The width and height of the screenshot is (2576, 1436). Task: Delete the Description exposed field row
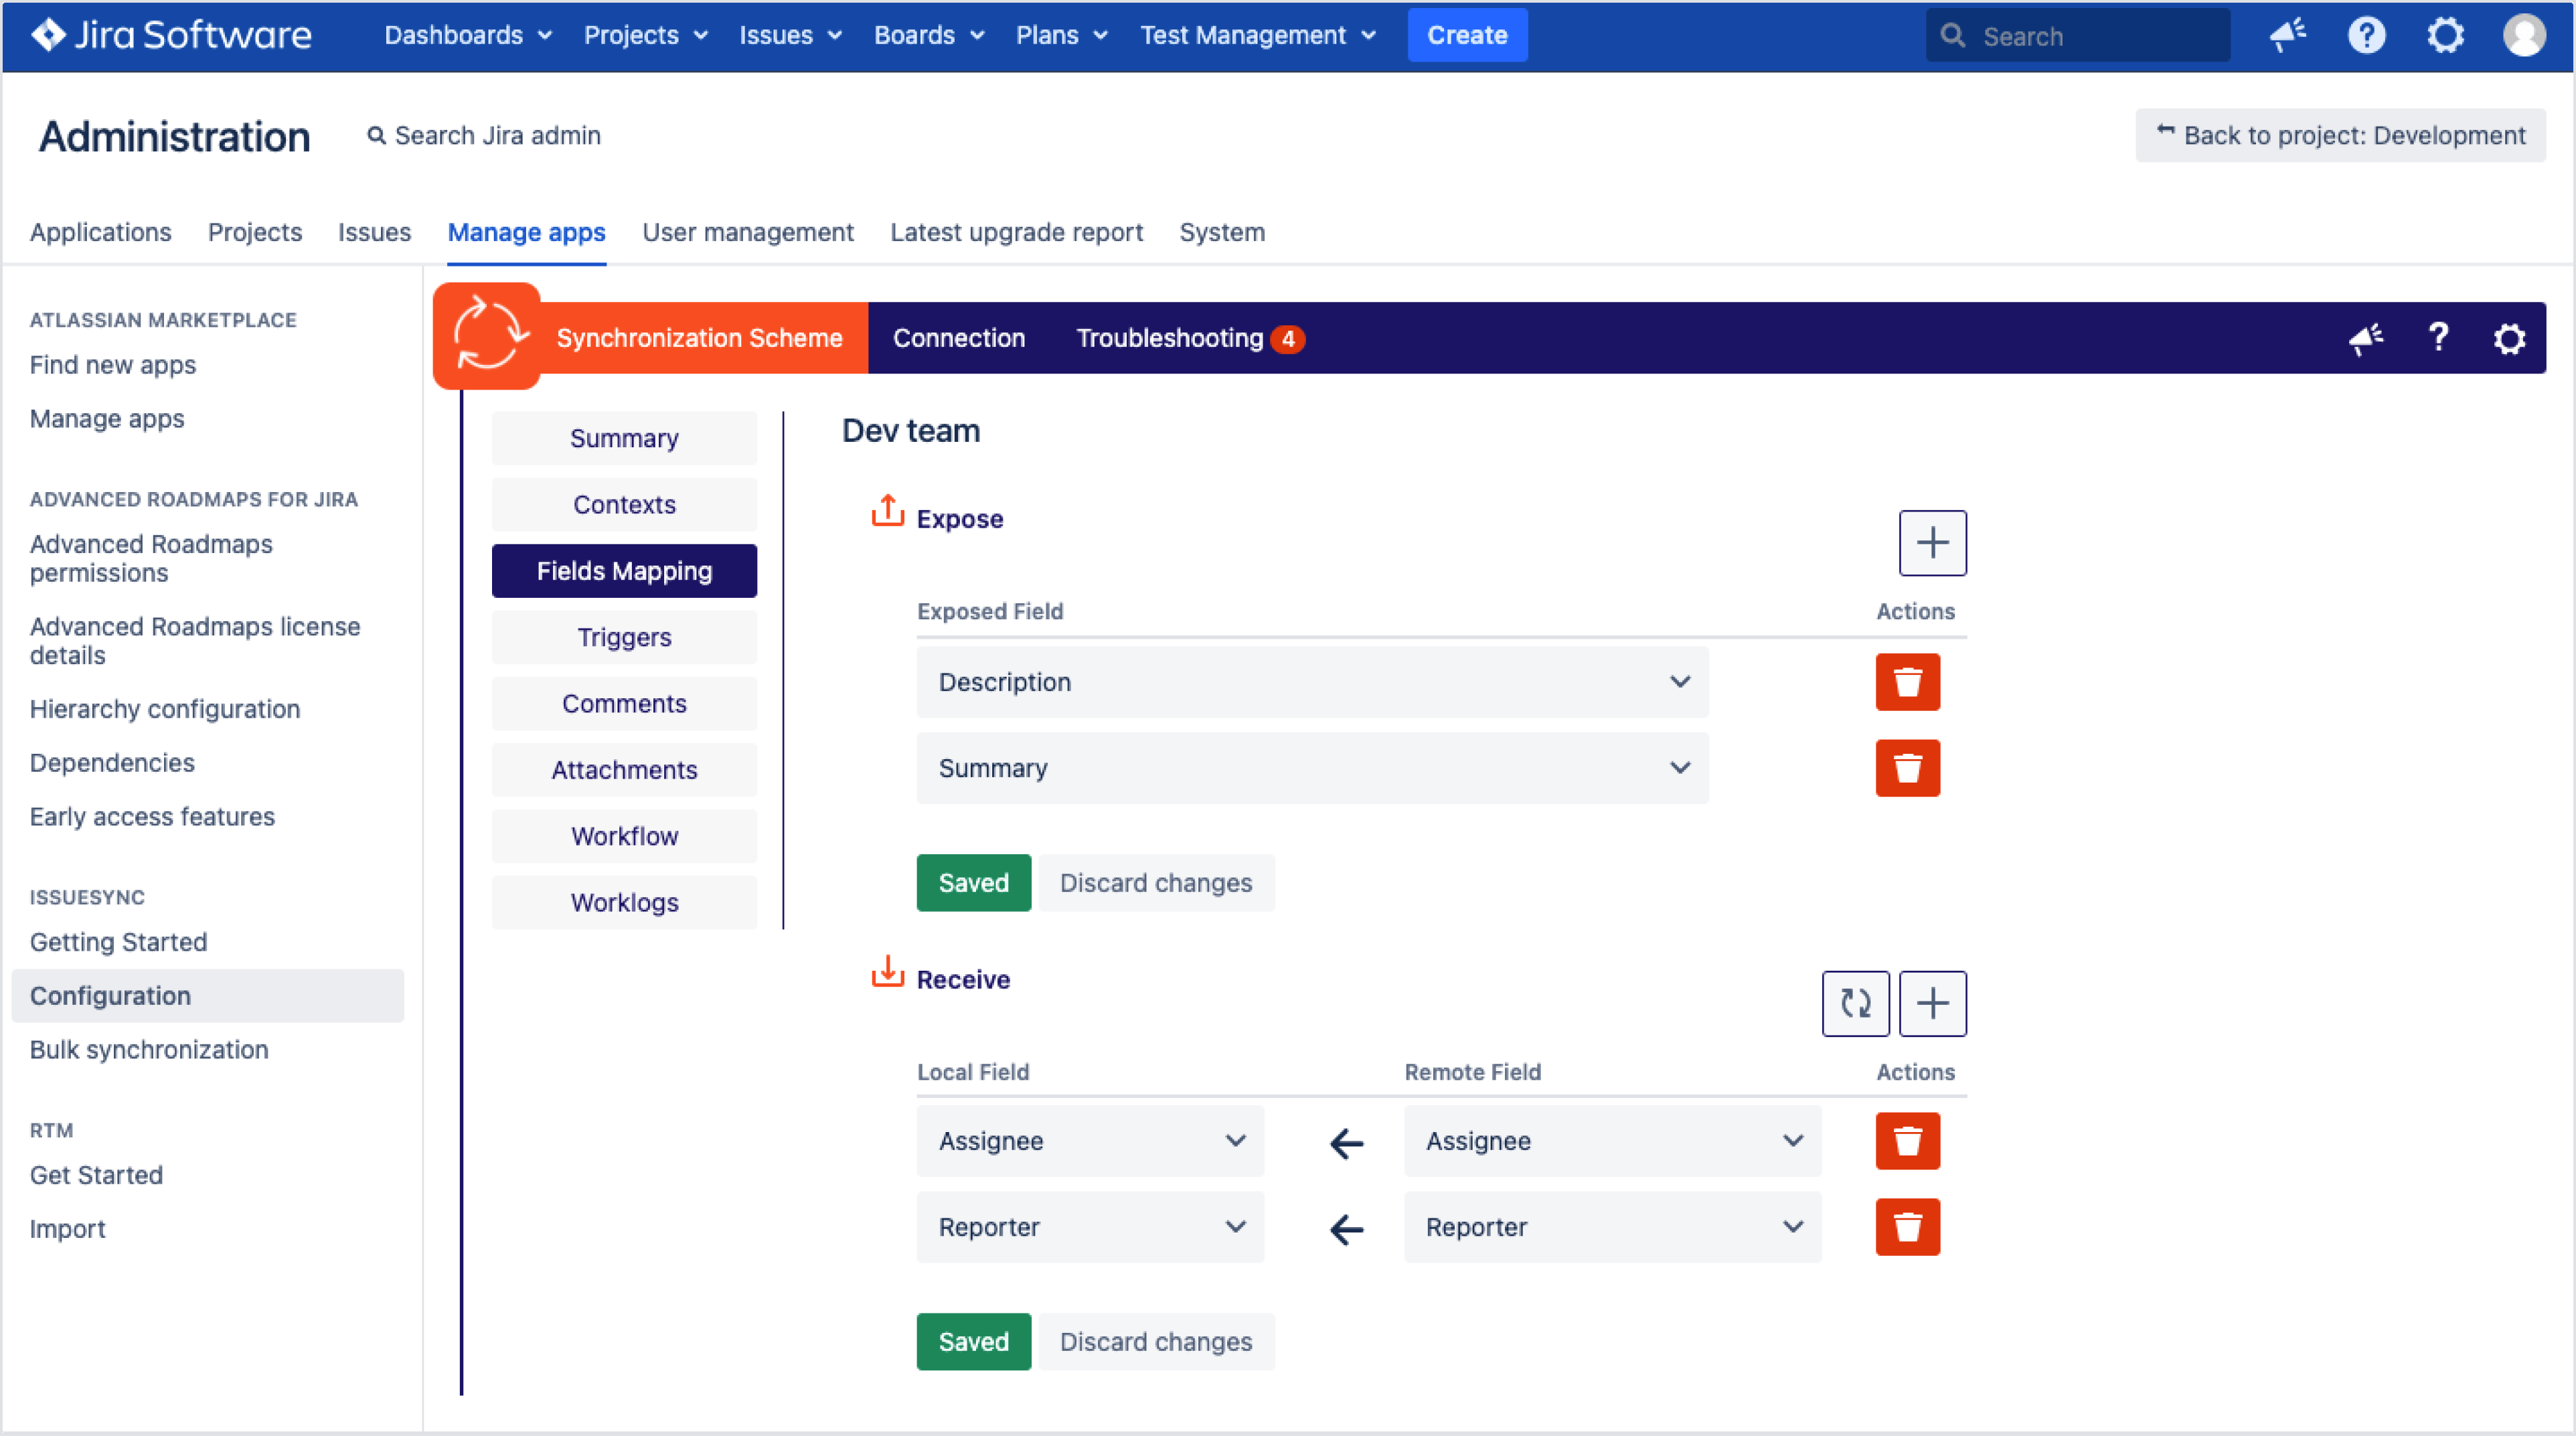click(1907, 682)
